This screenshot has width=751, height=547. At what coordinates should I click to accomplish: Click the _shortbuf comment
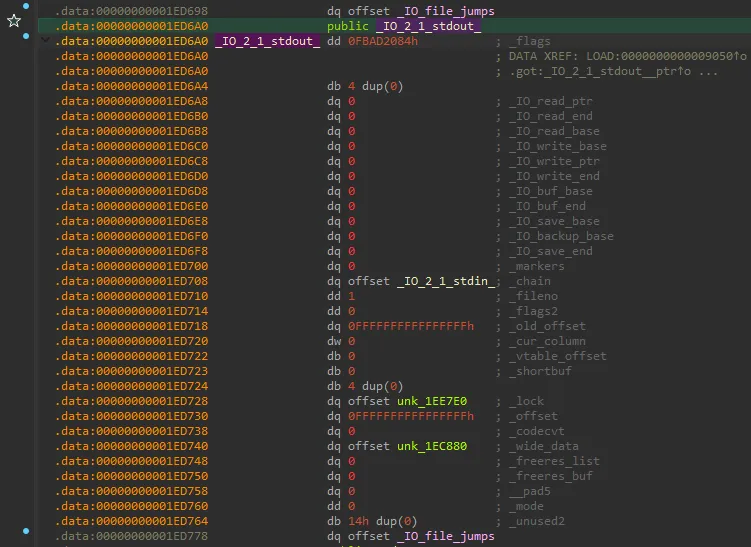pyautogui.click(x=540, y=371)
